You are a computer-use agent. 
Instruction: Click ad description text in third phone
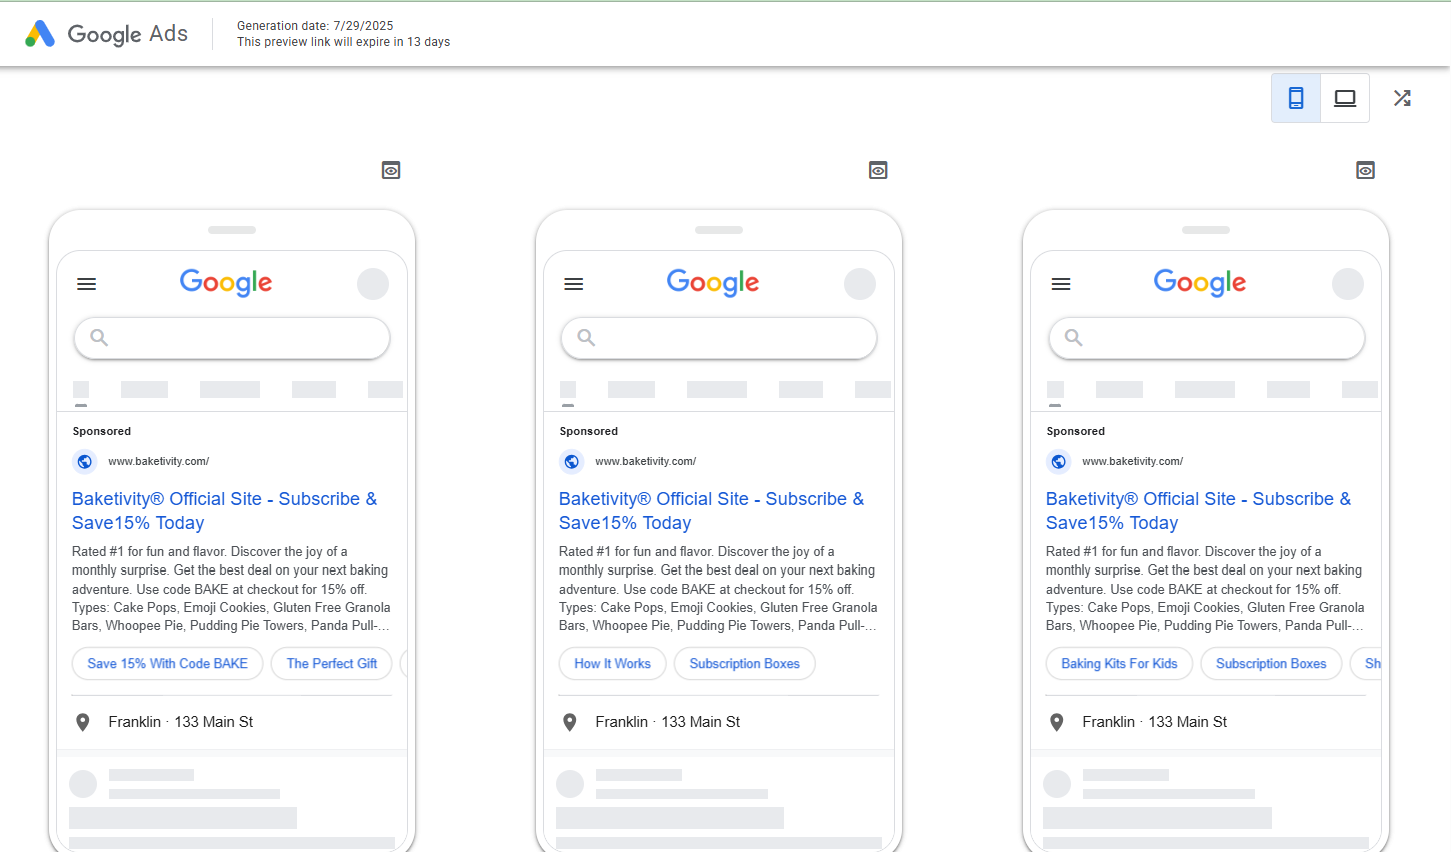[x=1205, y=589]
